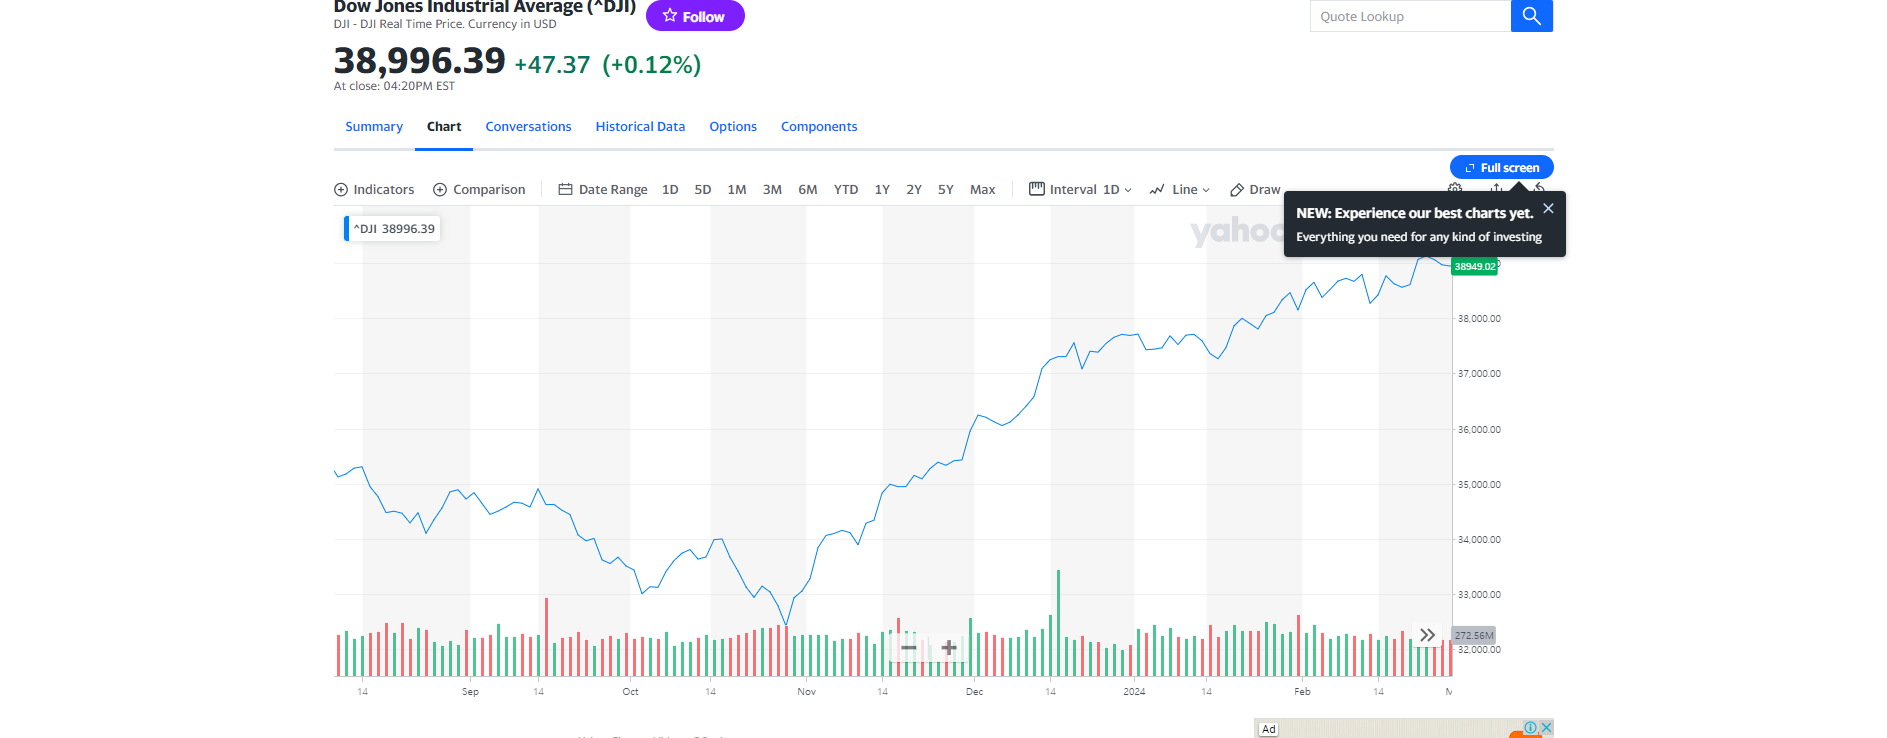Click the reset chart arrow icon

coord(1540,188)
